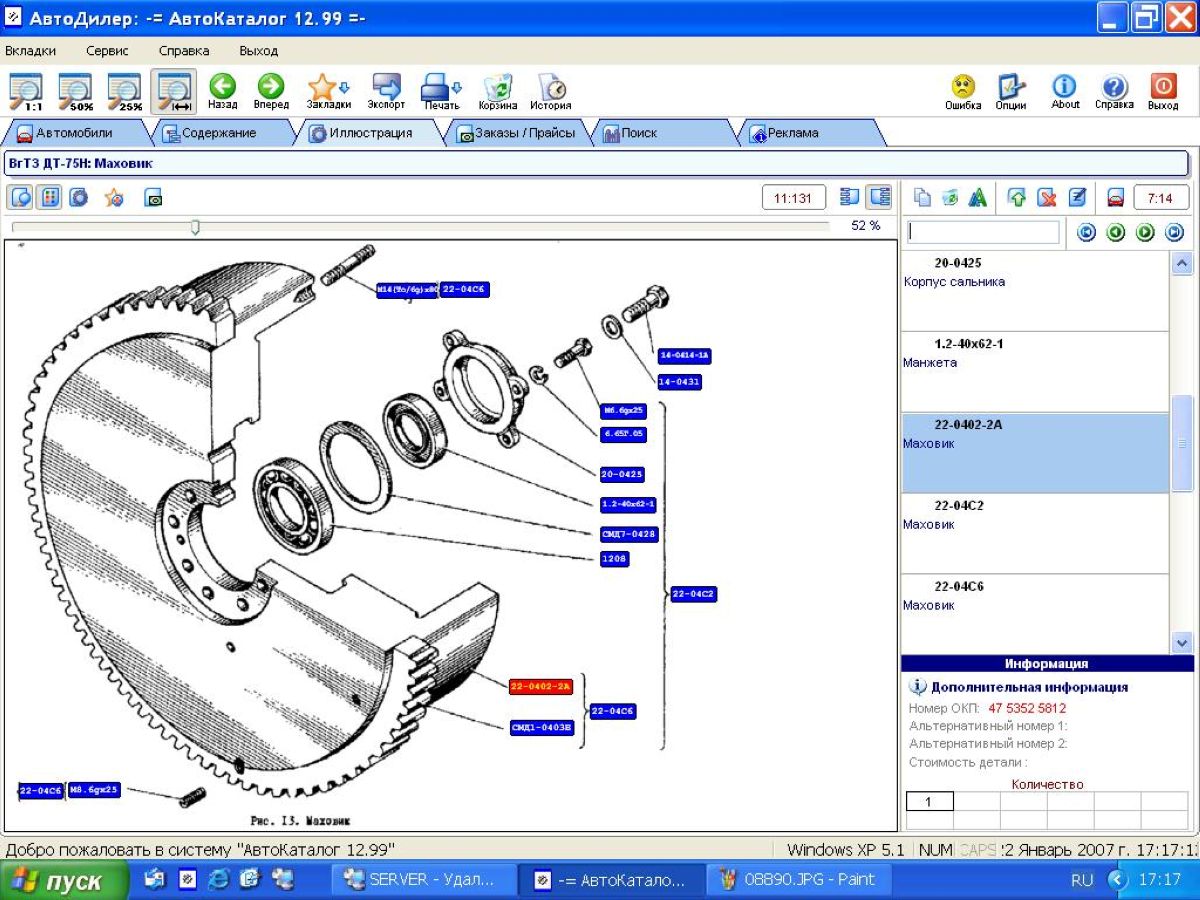Report a problem via Ошибка icon
The height and width of the screenshot is (900, 1200).
click(x=963, y=90)
